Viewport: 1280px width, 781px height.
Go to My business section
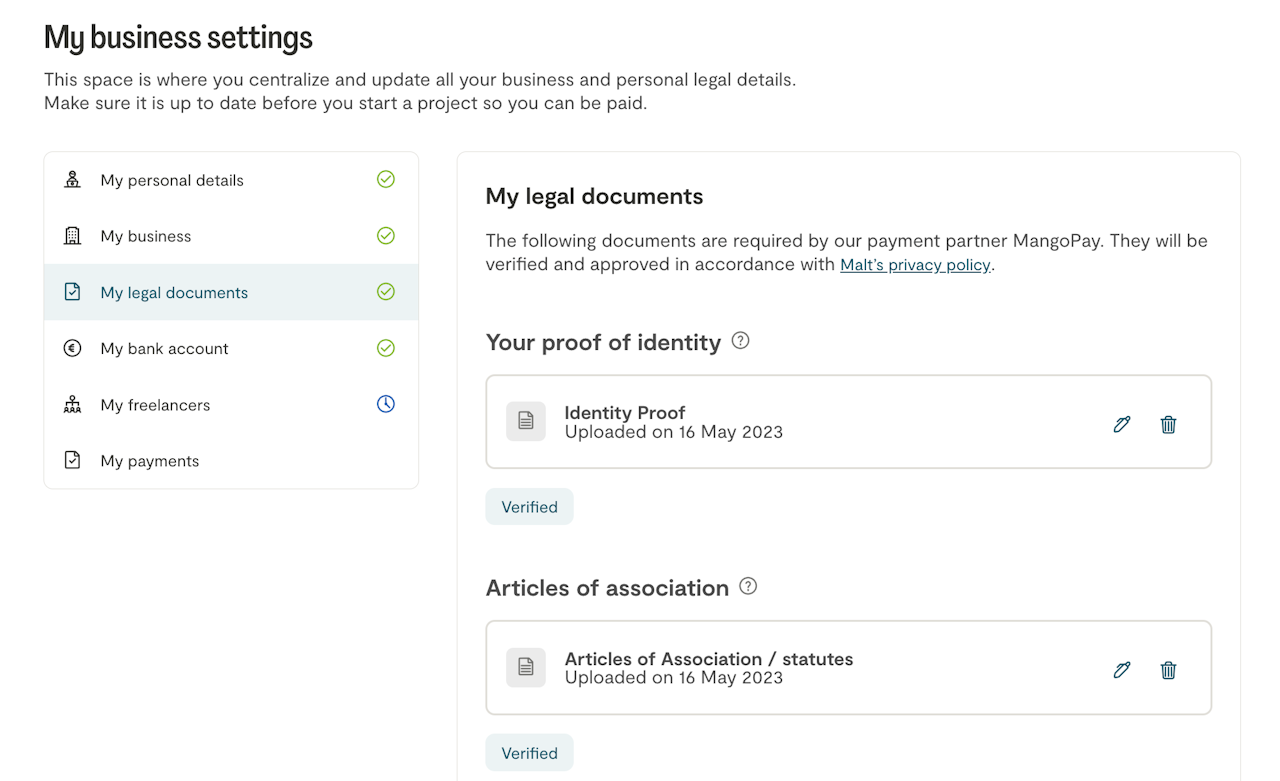146,237
